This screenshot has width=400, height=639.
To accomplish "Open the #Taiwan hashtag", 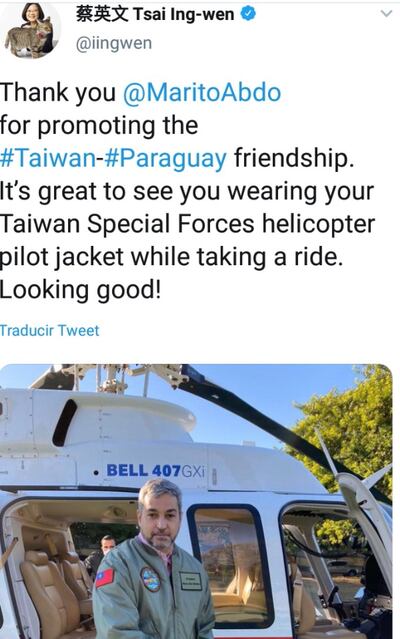I will [48, 158].
